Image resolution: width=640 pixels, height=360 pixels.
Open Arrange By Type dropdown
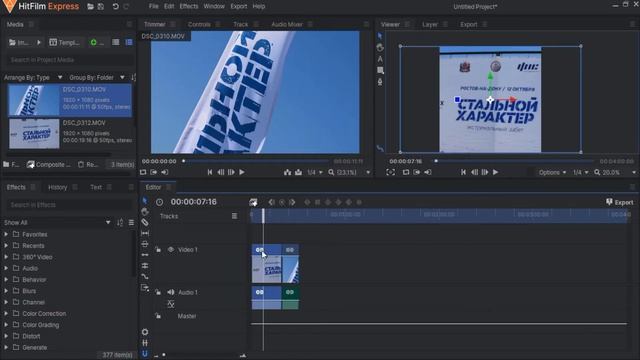[x=33, y=77]
